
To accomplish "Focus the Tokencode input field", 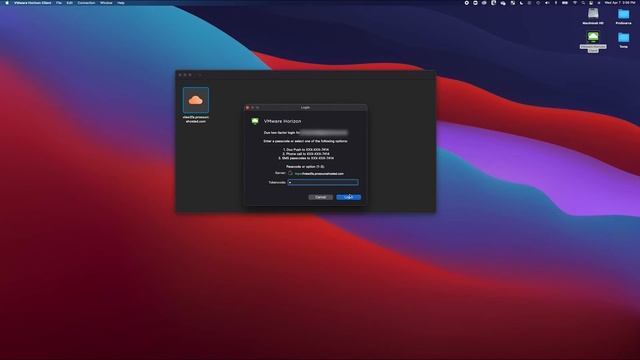I will point(323,182).
